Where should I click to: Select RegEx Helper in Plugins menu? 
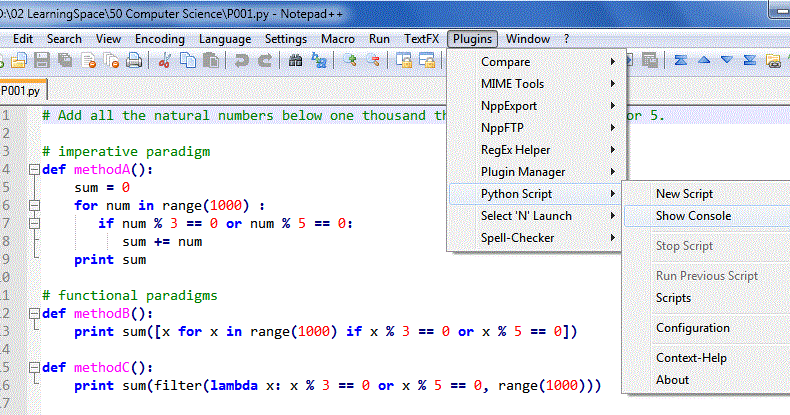[536, 150]
